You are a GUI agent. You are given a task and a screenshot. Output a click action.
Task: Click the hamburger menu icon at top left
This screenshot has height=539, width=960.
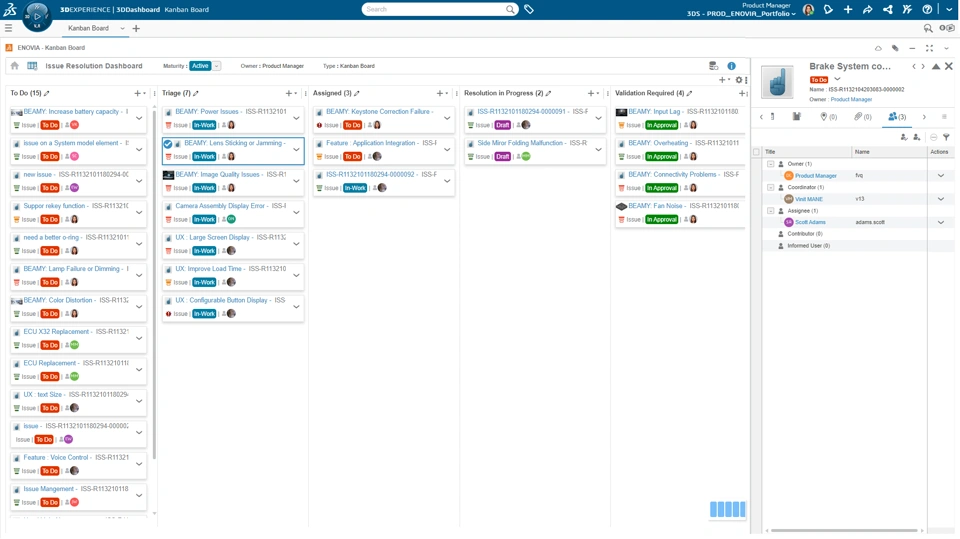click(x=9, y=28)
